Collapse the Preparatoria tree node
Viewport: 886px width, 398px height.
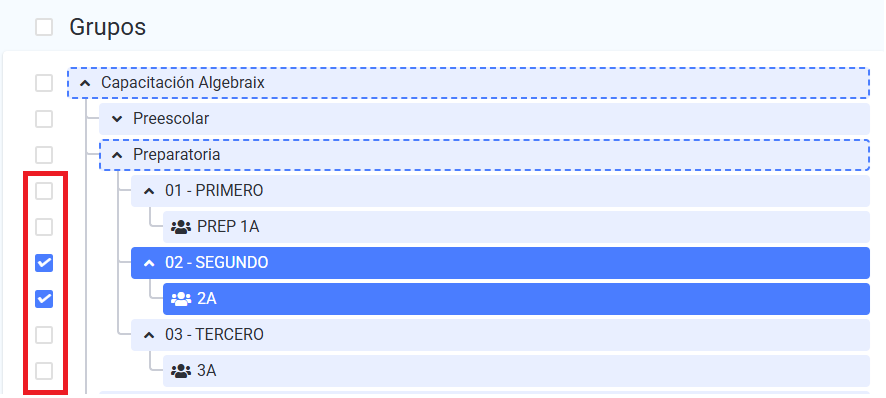(117, 155)
